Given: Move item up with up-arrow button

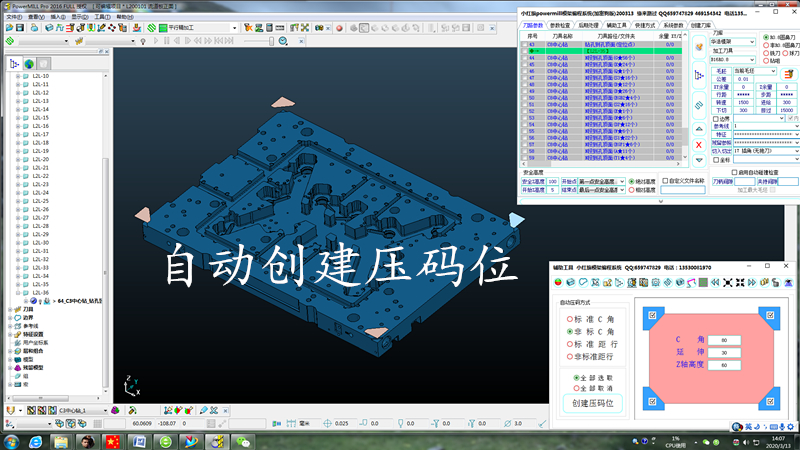Looking at the screenshot, I should click(x=699, y=129).
